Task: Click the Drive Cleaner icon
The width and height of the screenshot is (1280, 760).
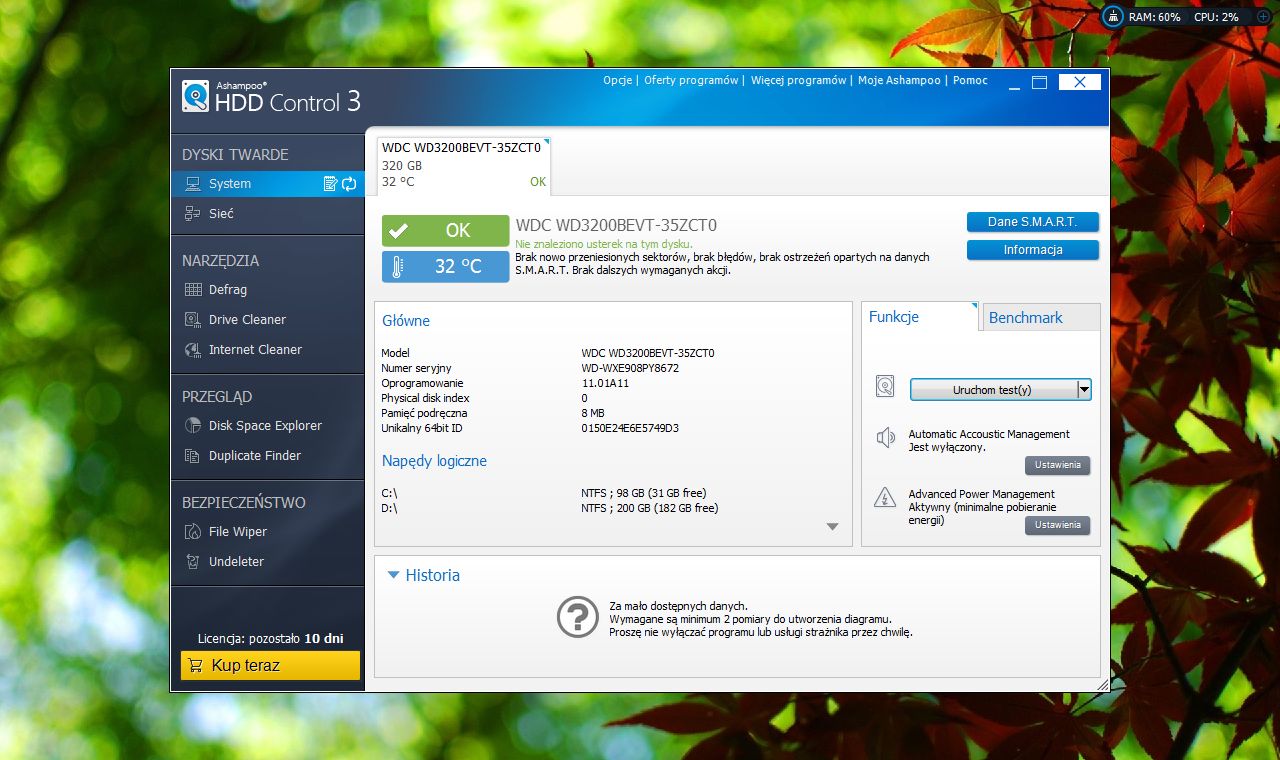Action: click(193, 320)
